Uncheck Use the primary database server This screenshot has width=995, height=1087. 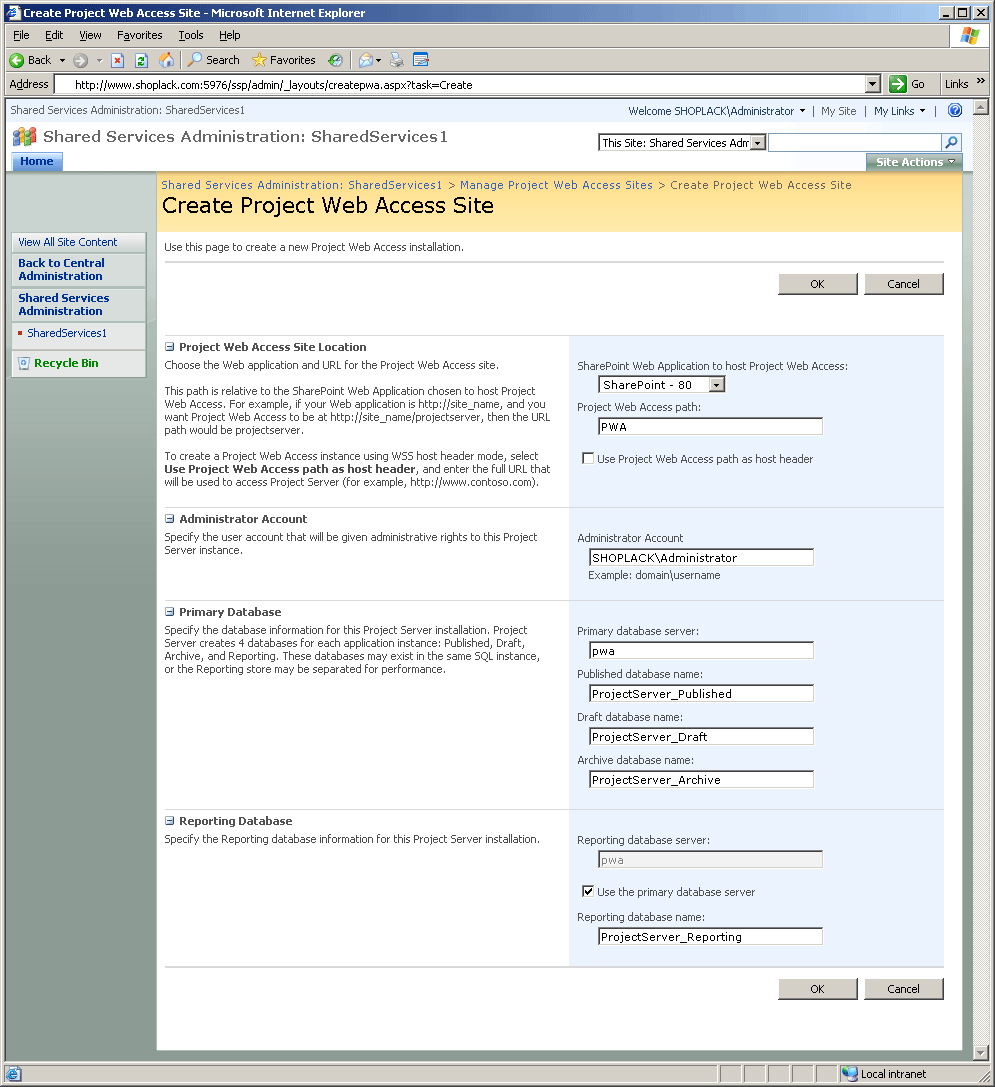(588, 891)
